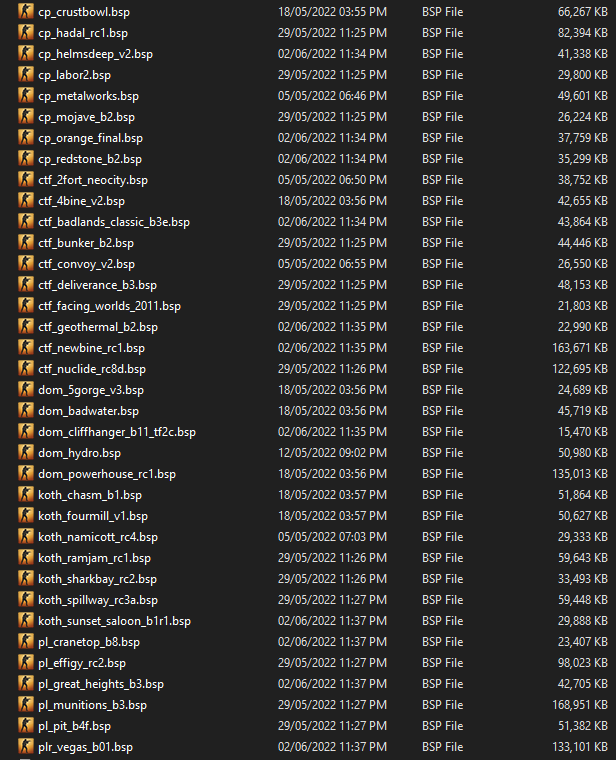Pick the icon next to ctf_4bine_v2.bsp

pos(26,200)
